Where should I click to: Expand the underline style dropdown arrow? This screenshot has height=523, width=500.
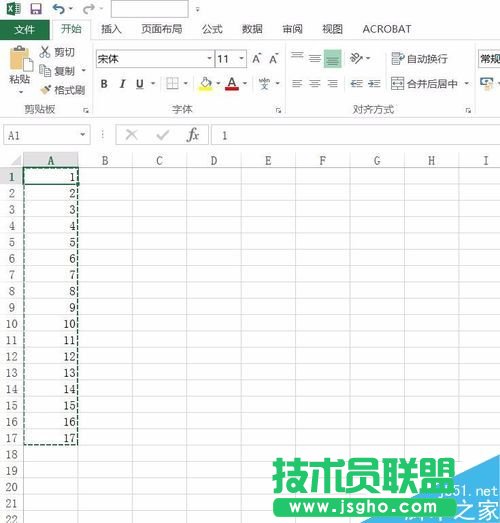[153, 83]
